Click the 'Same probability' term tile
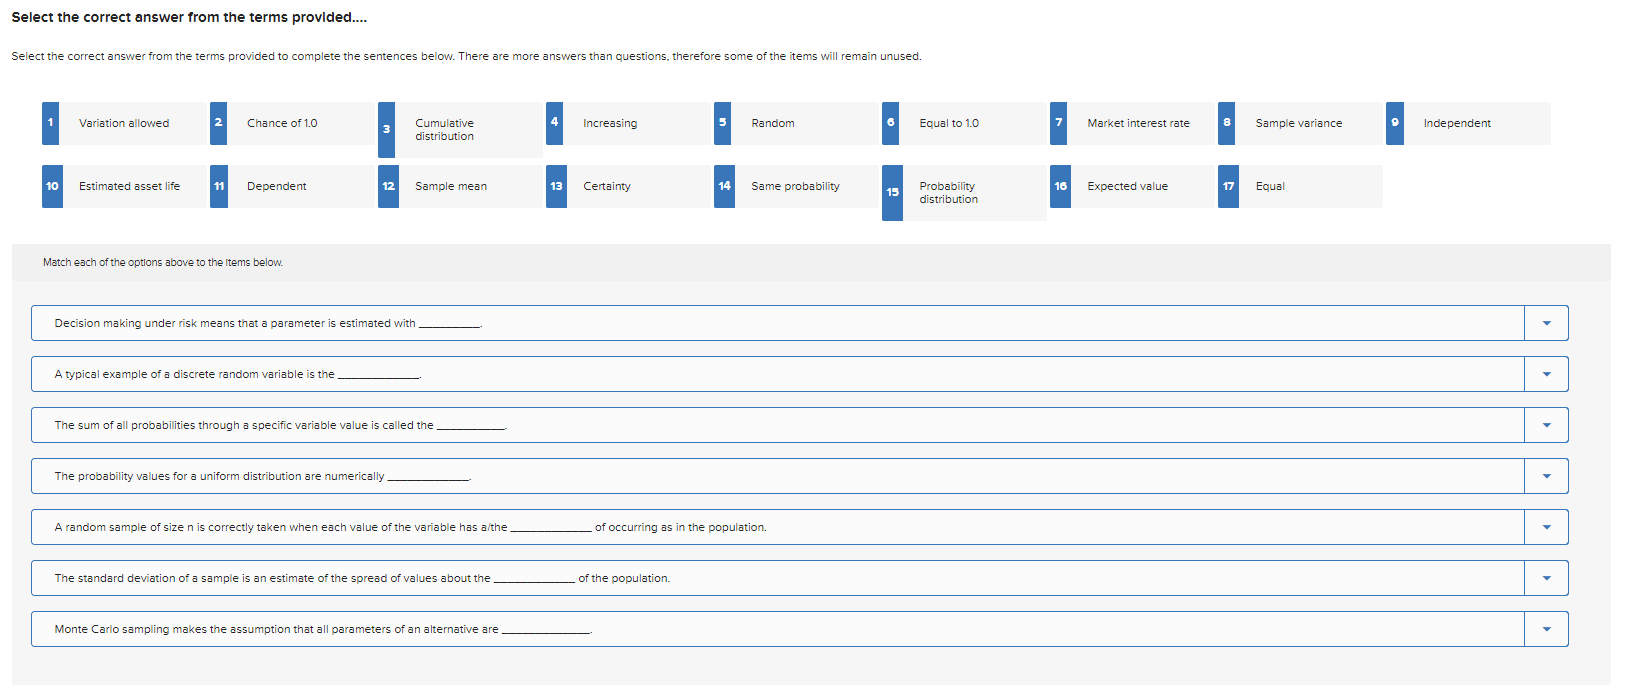The height and width of the screenshot is (688, 1629). click(x=796, y=186)
